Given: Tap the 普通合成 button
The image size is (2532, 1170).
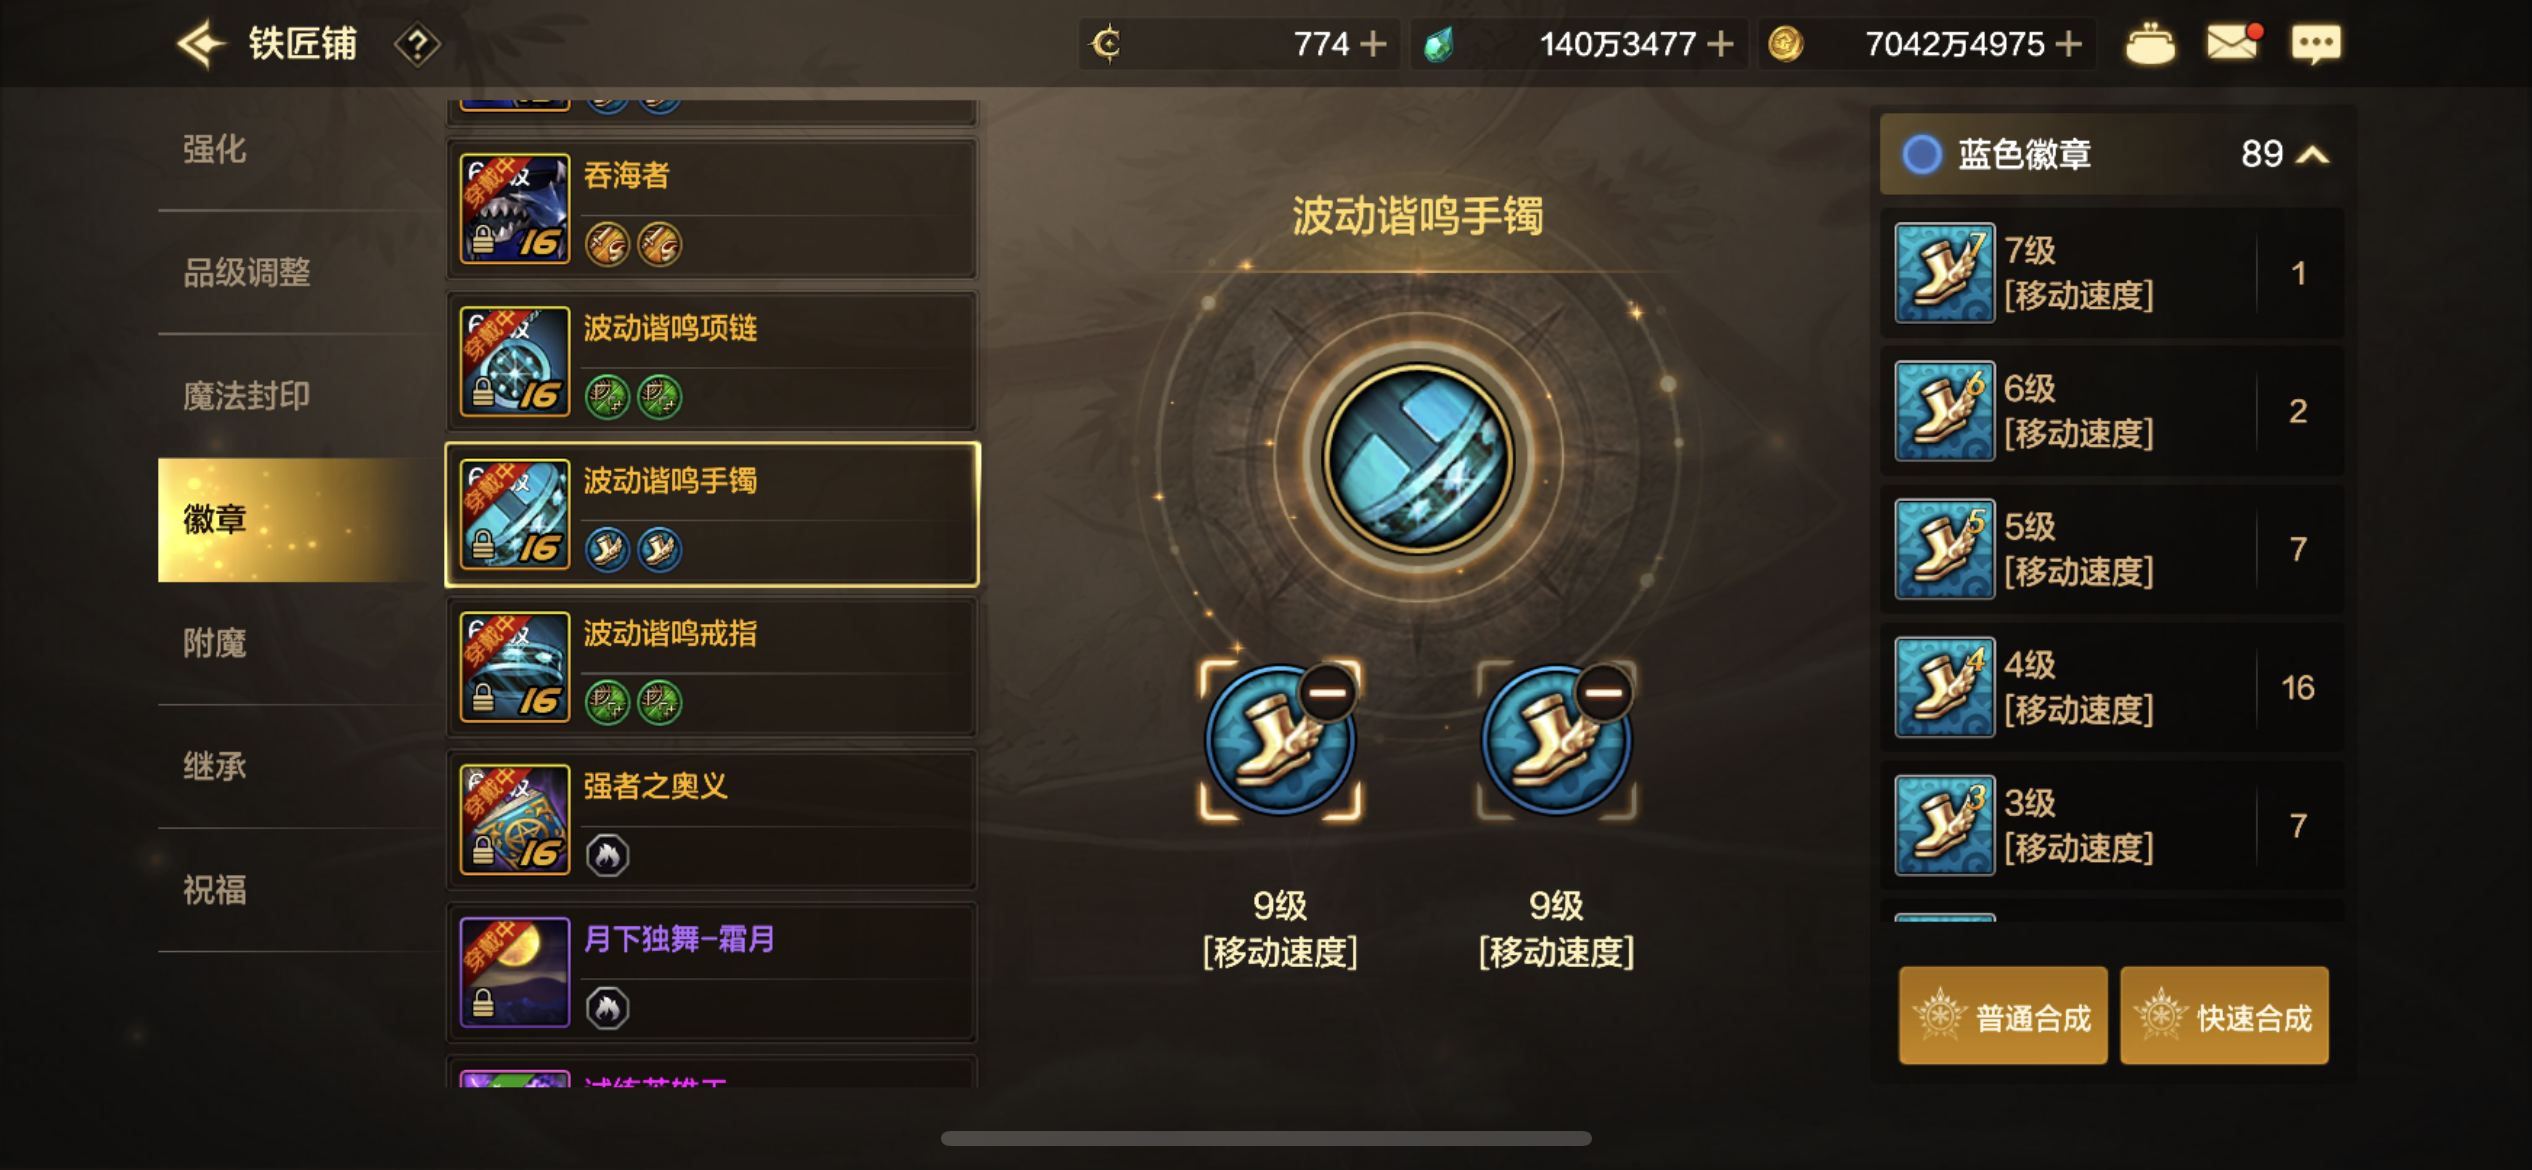Looking at the screenshot, I should pyautogui.click(x=2003, y=1016).
